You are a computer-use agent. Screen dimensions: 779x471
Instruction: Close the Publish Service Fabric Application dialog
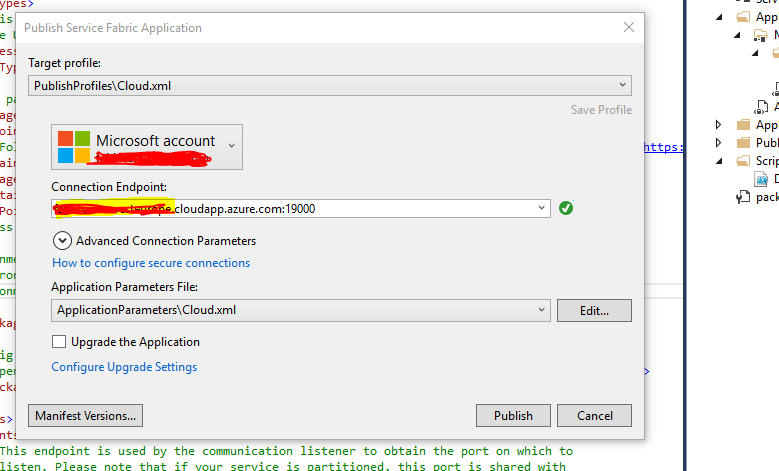pos(629,27)
